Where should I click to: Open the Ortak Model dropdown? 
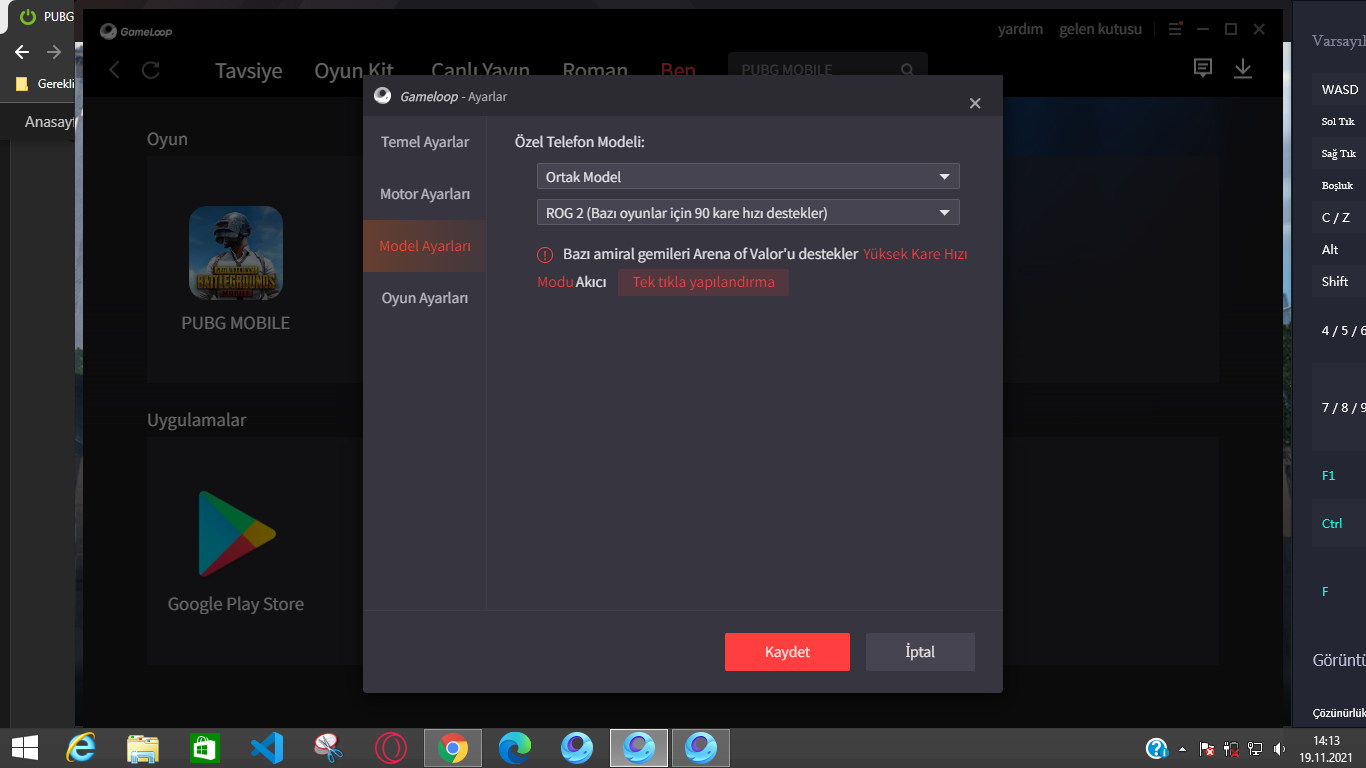click(748, 177)
